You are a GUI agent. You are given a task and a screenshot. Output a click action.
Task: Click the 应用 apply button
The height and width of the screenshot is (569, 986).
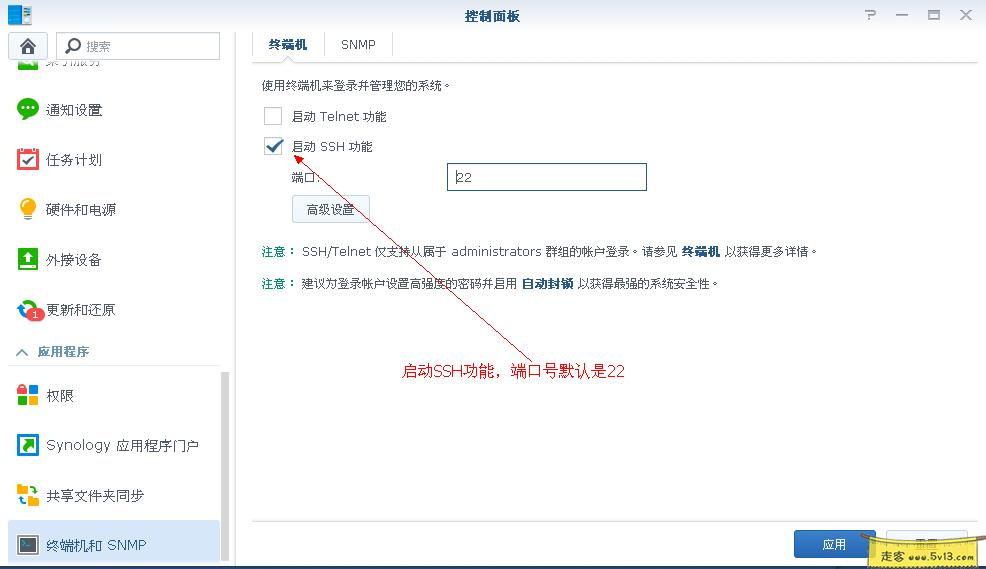834,544
